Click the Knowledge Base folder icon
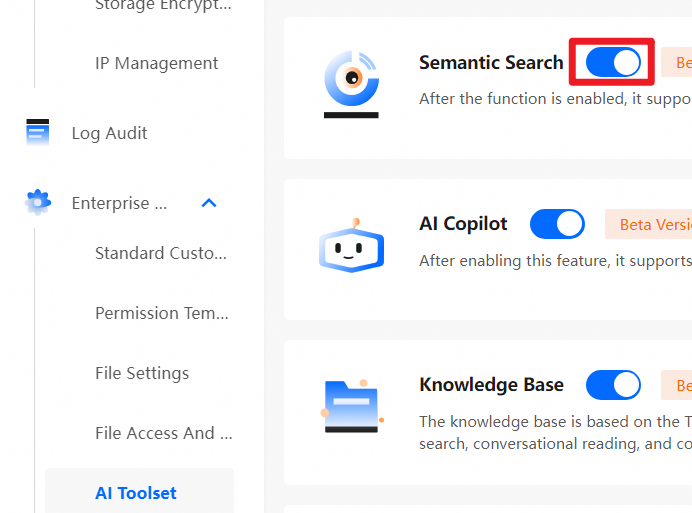 click(351, 404)
